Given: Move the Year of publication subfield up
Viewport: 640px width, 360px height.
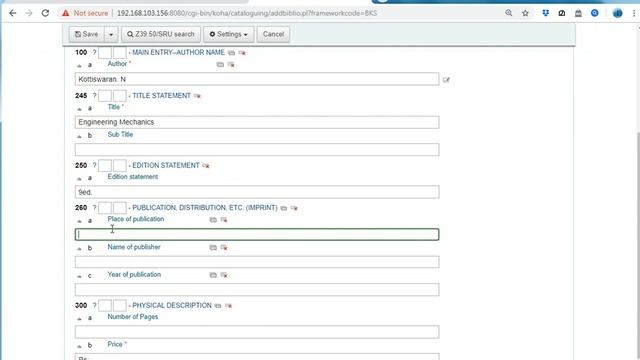Looking at the screenshot, I should point(79,276).
